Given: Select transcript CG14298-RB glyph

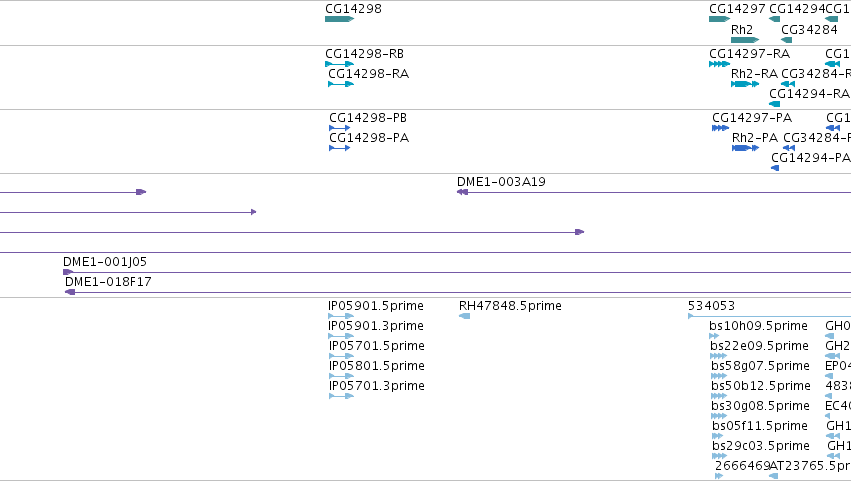Looking at the screenshot, I should [339, 64].
